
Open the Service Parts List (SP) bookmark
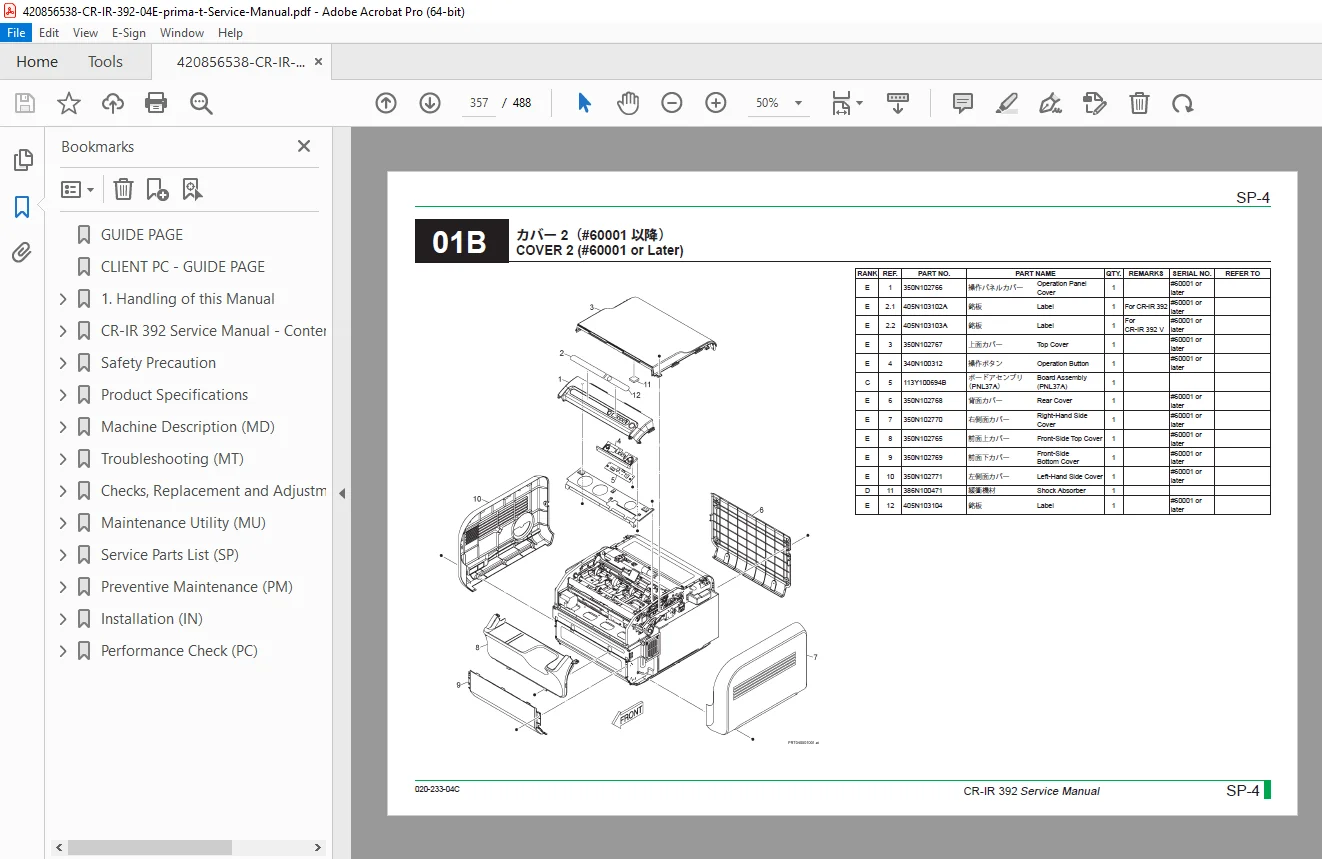(x=170, y=555)
